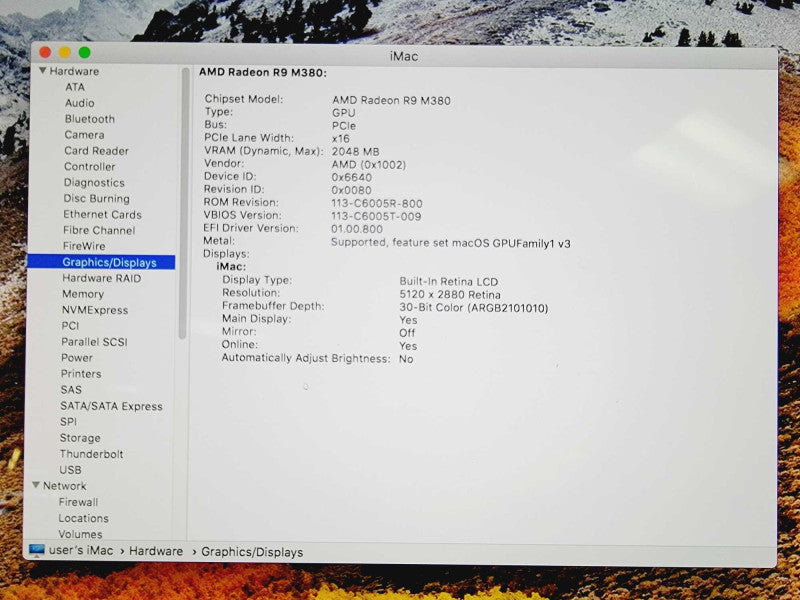Select the highlighted Graphics/Displays row
The image size is (800, 600).
click(x=101, y=262)
